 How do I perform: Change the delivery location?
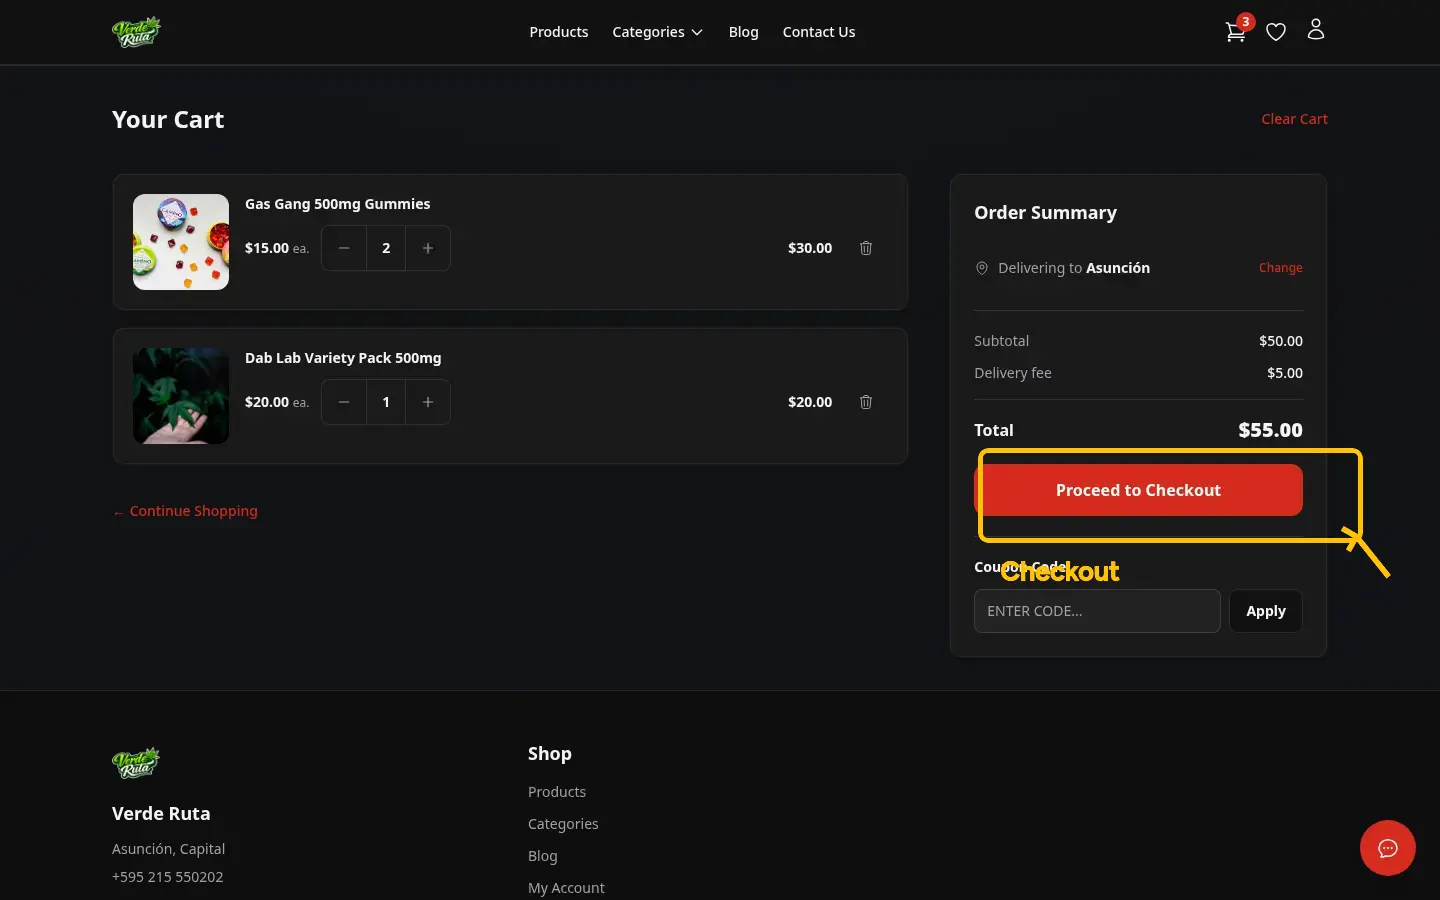(1280, 268)
